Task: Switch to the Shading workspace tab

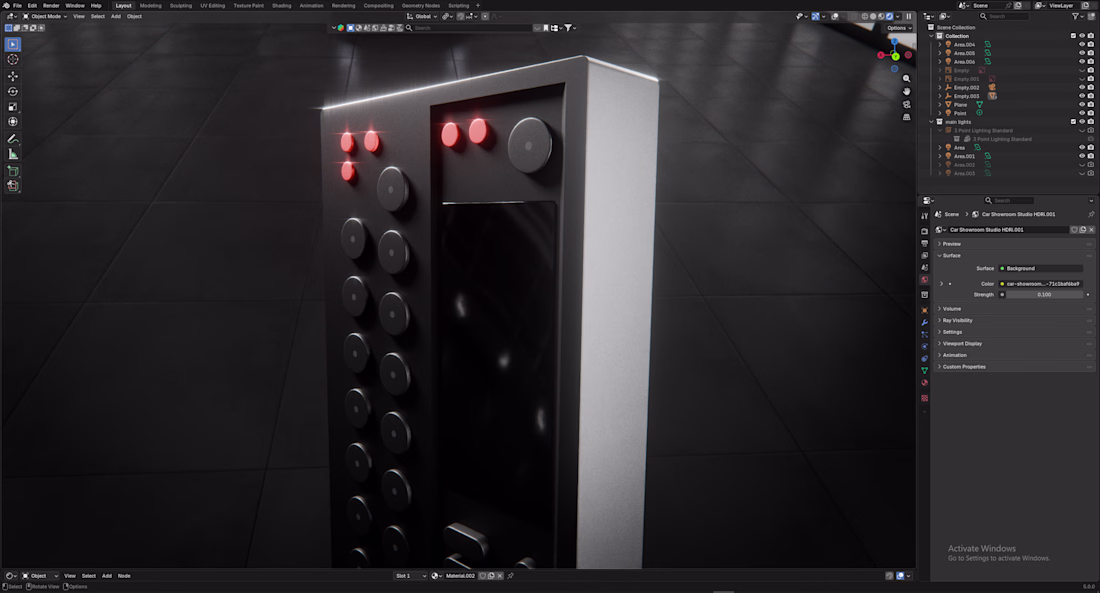Action: (281, 5)
